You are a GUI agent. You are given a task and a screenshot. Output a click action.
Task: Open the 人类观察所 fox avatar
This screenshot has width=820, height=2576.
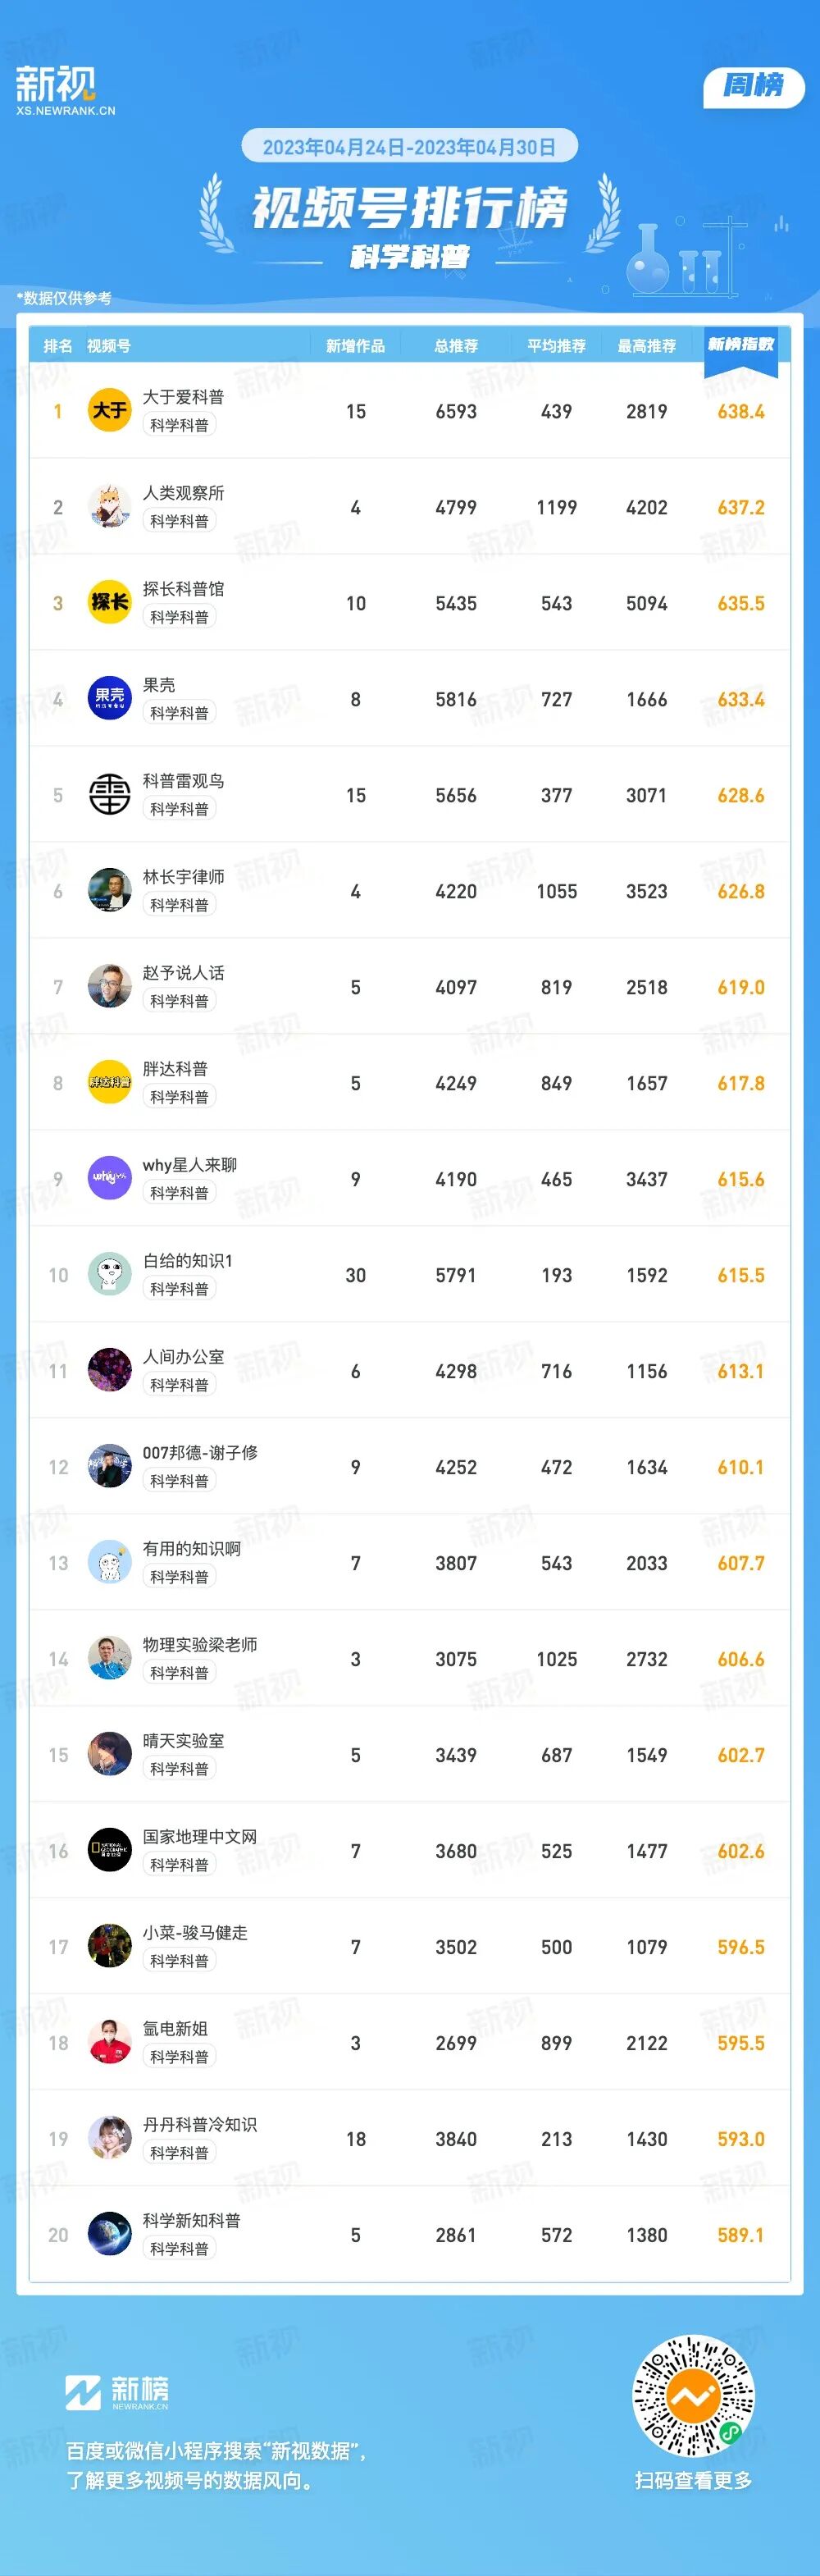(x=110, y=506)
